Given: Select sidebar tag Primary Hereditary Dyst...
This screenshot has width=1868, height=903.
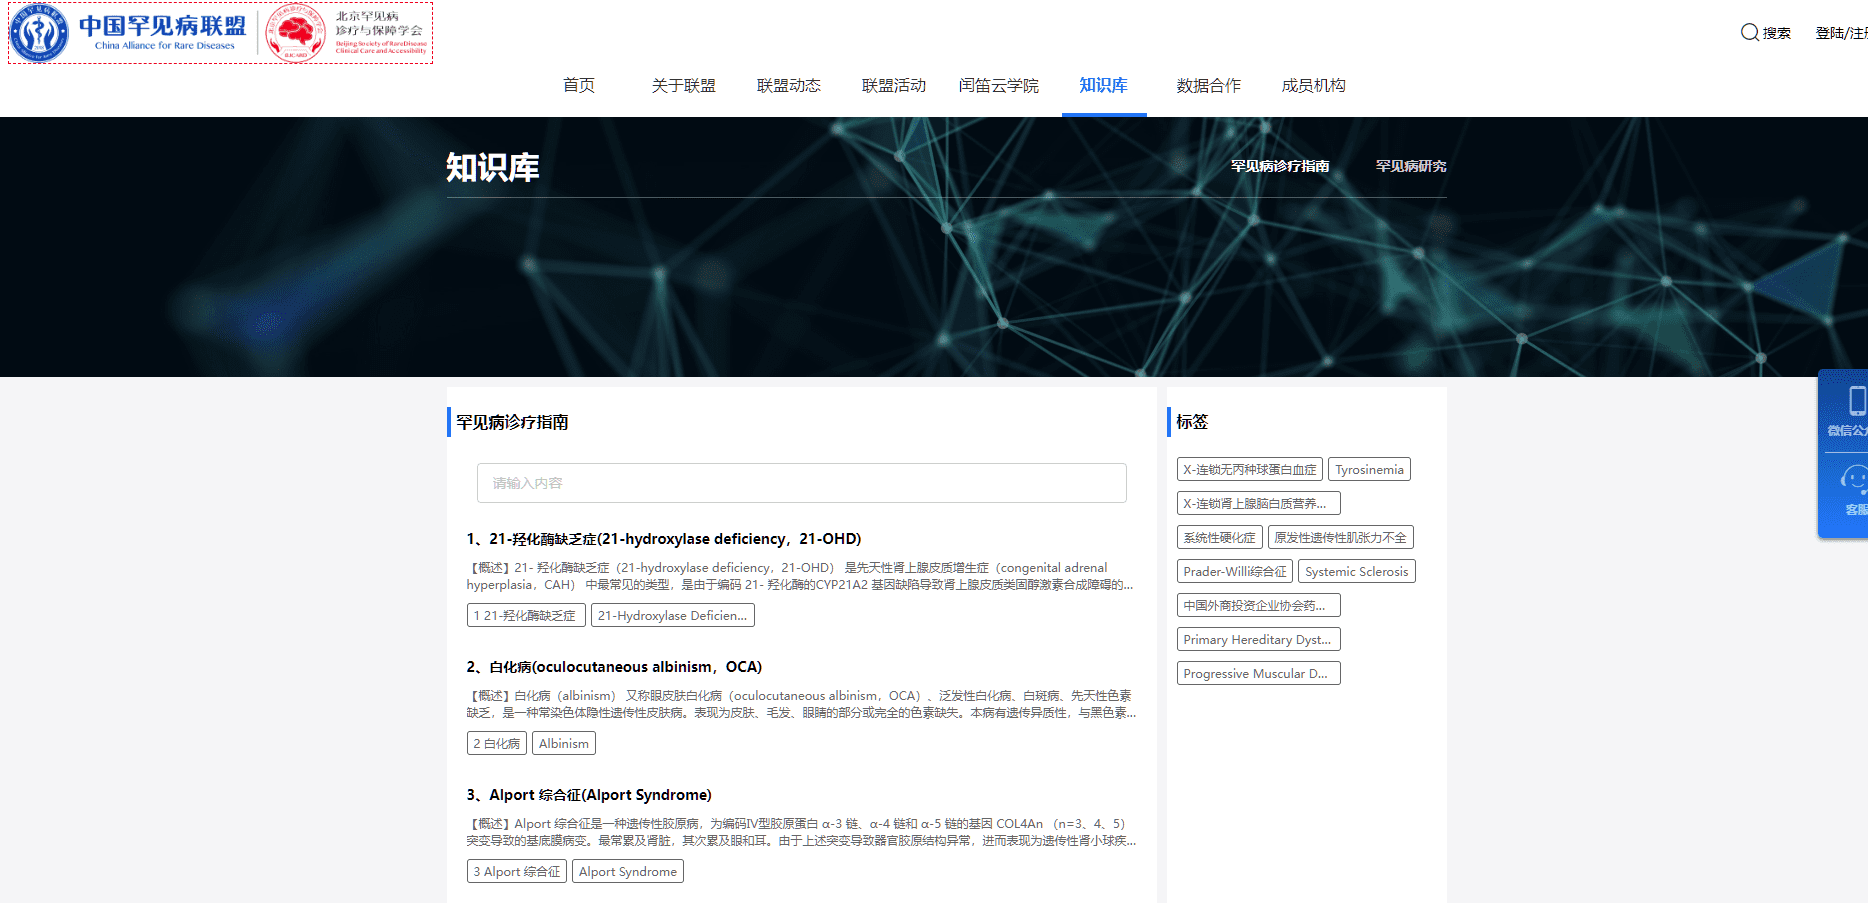Looking at the screenshot, I should (1258, 640).
